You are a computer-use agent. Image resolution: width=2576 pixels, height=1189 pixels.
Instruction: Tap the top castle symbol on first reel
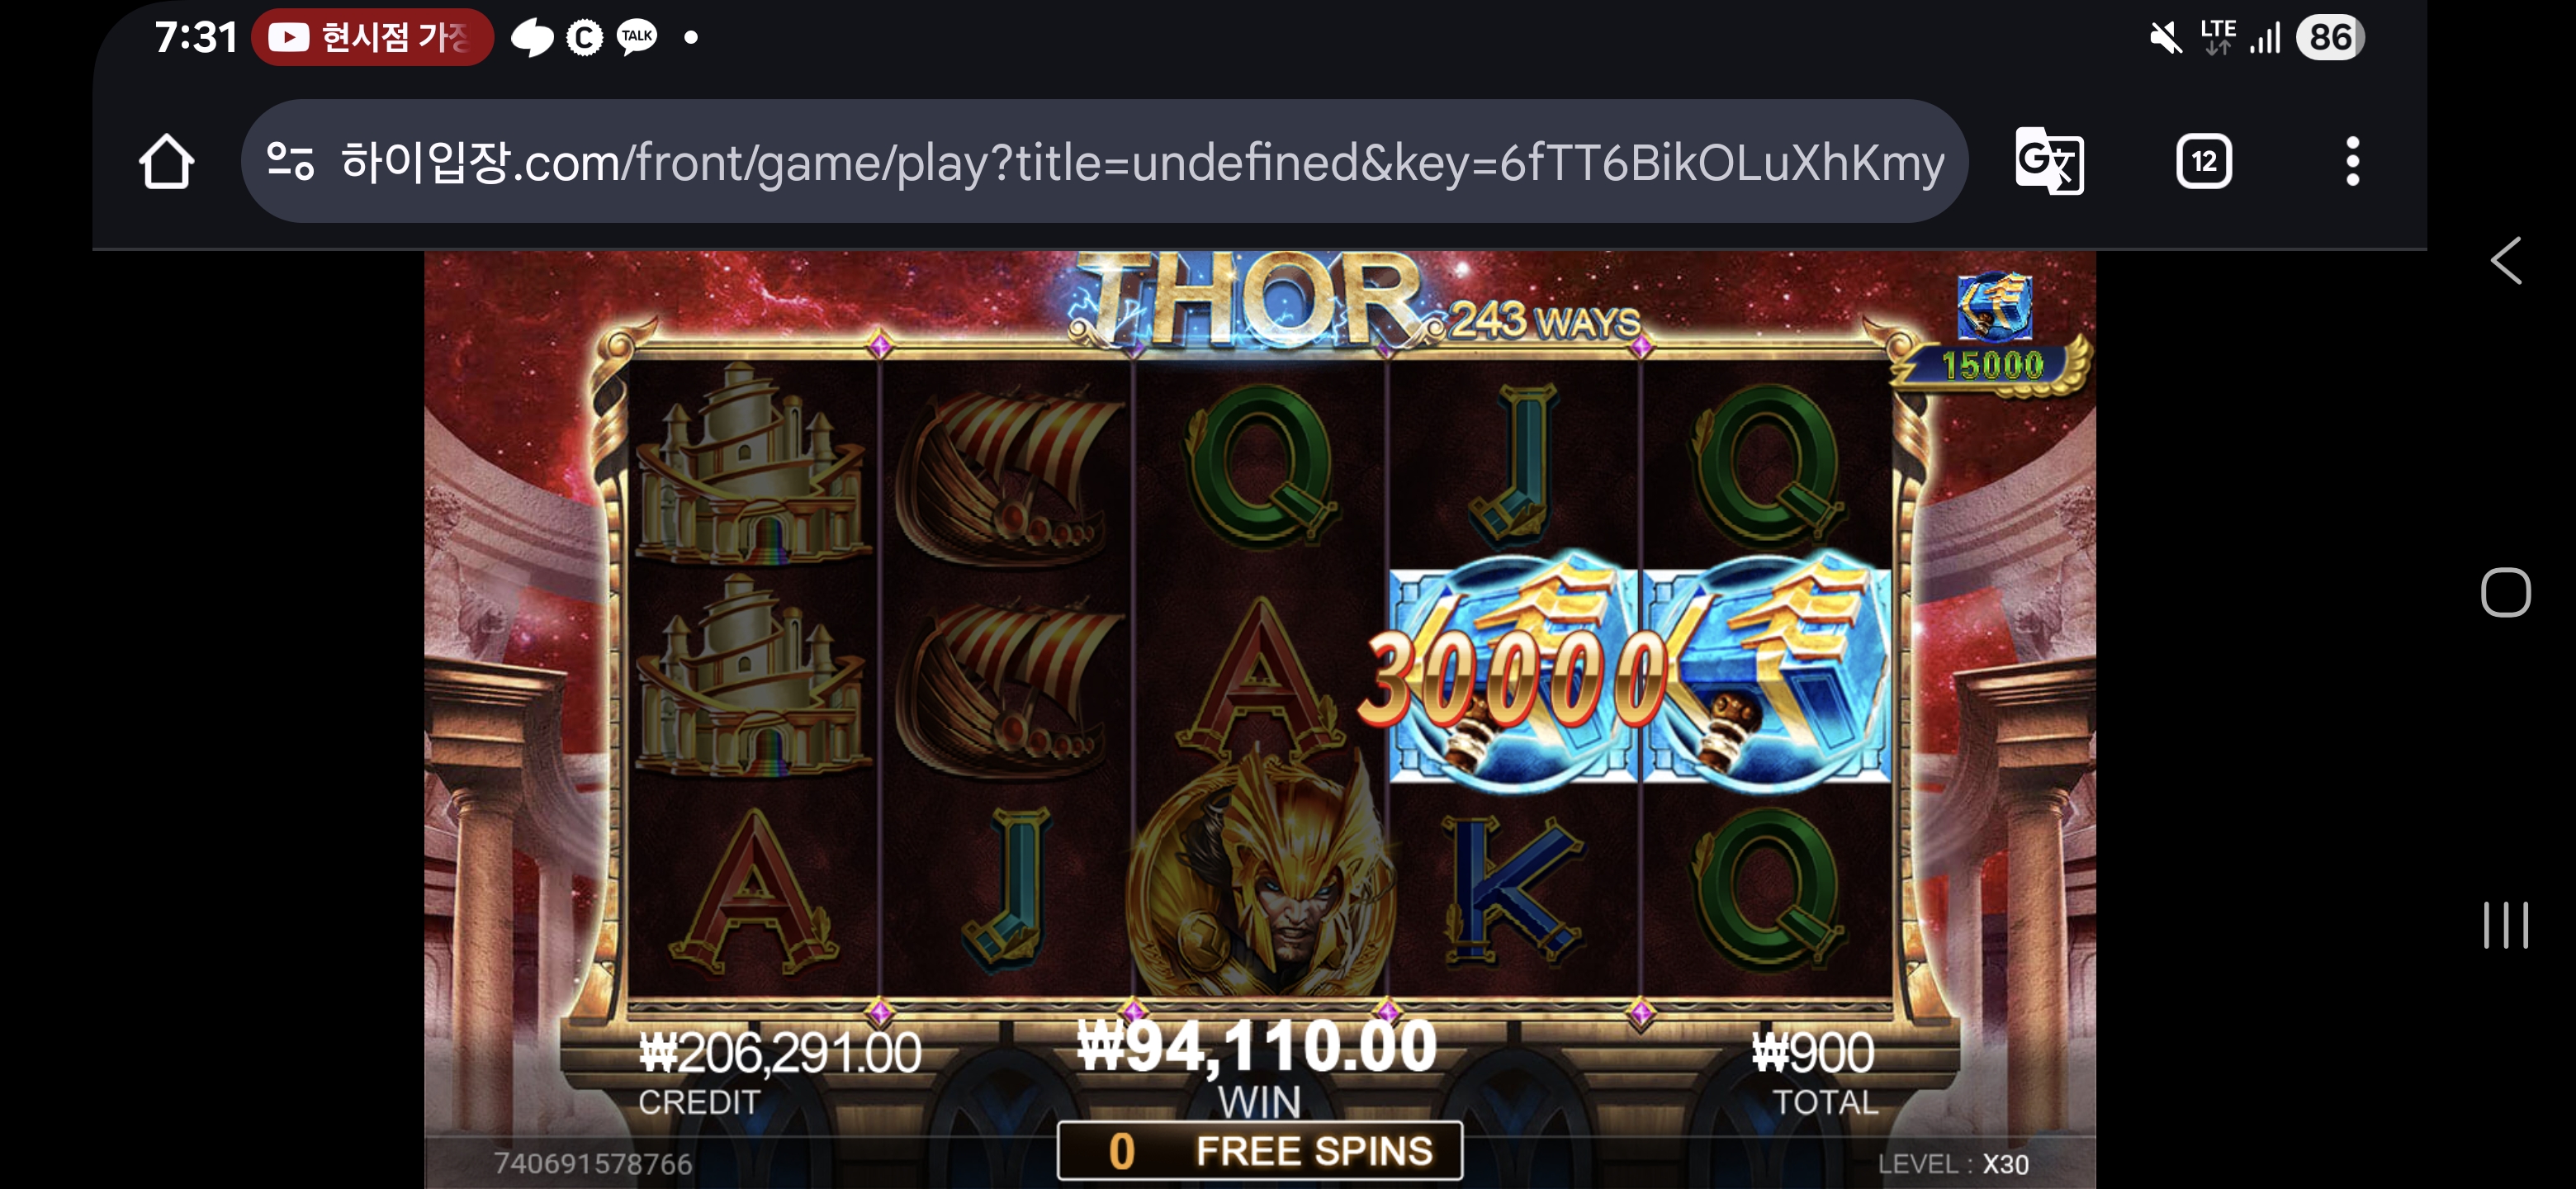click(752, 463)
